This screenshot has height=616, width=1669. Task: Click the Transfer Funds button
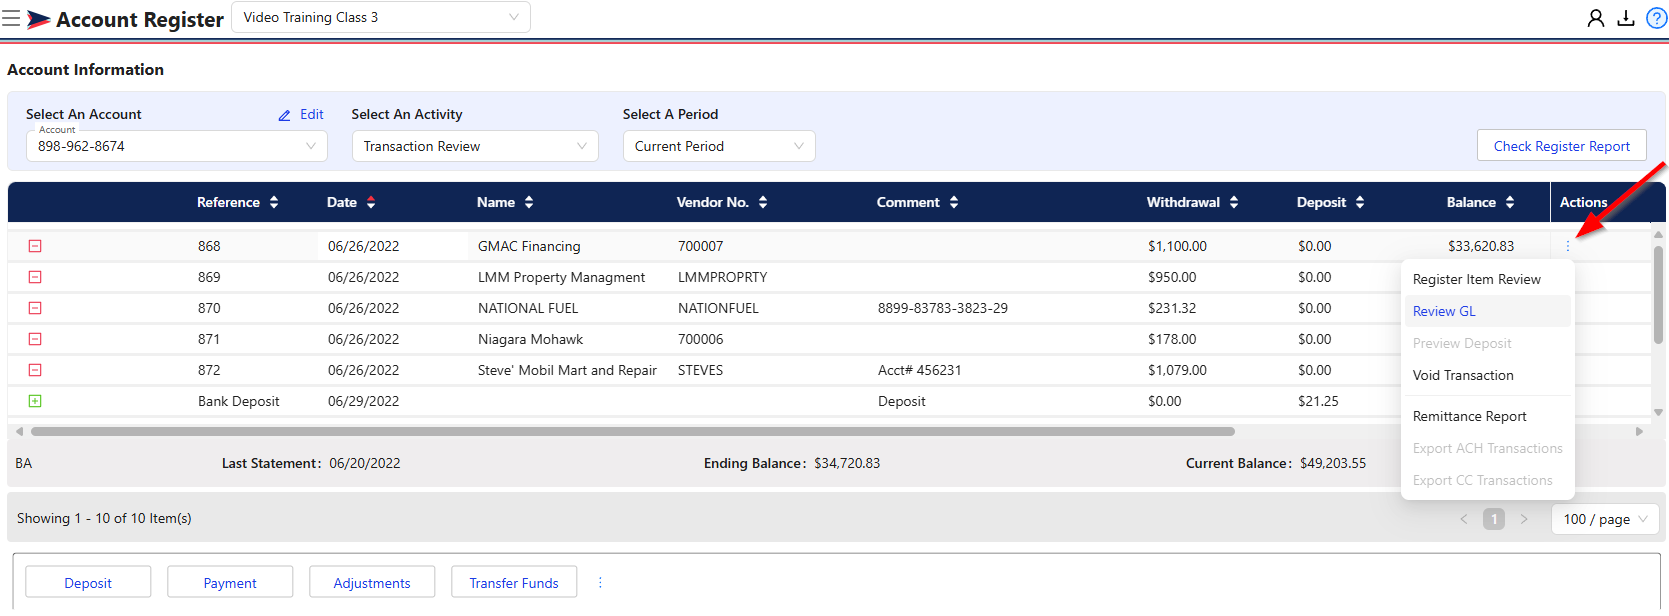[514, 582]
